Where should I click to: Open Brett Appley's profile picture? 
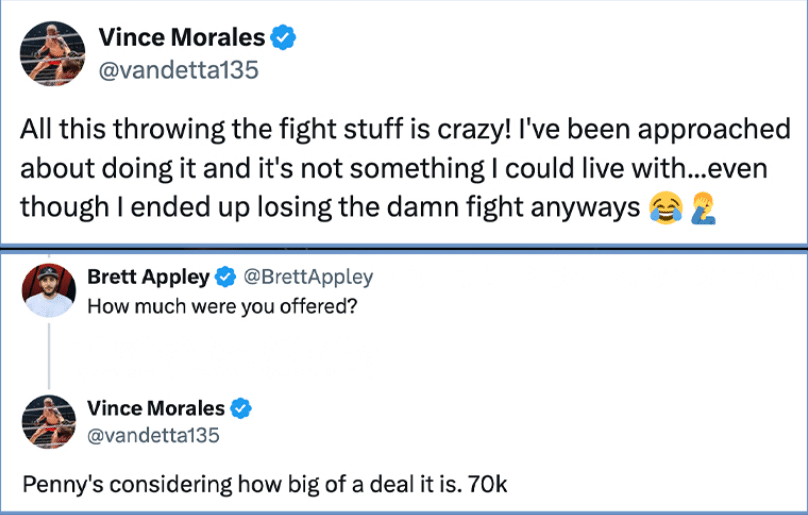click(x=49, y=290)
